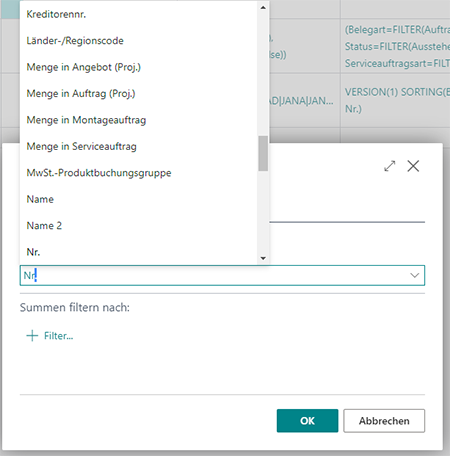Click the dropdown list scroll-up arrow
The width and height of the screenshot is (450, 456).
tap(263, 7)
